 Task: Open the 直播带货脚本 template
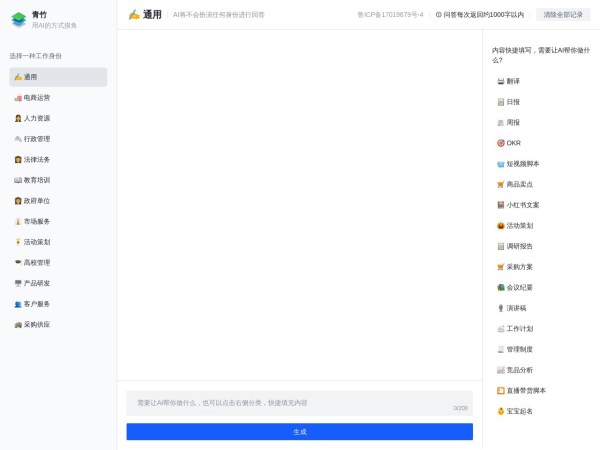[x=521, y=390]
